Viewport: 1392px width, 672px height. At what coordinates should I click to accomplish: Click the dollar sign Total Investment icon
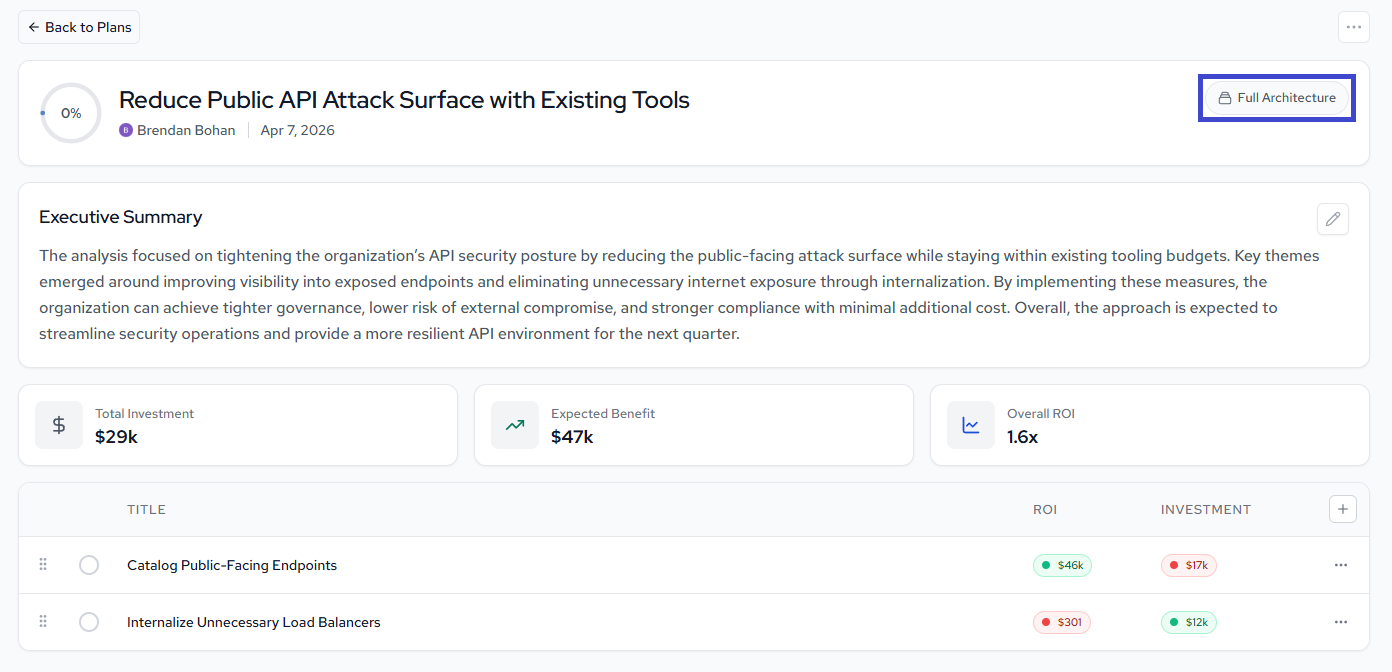59,425
